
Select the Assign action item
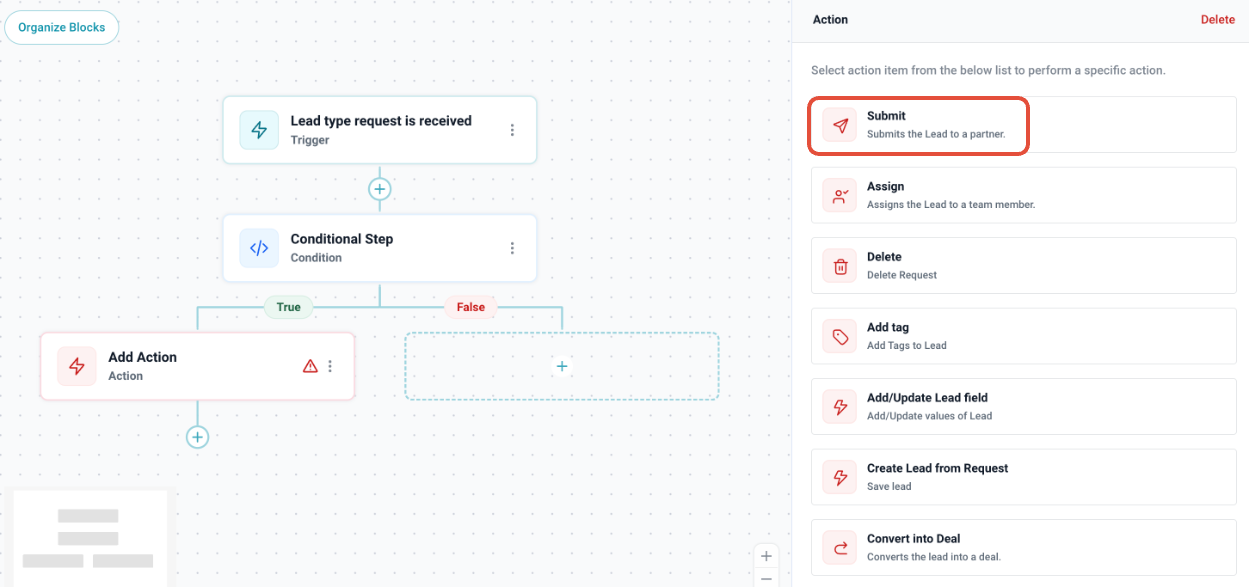point(1023,195)
